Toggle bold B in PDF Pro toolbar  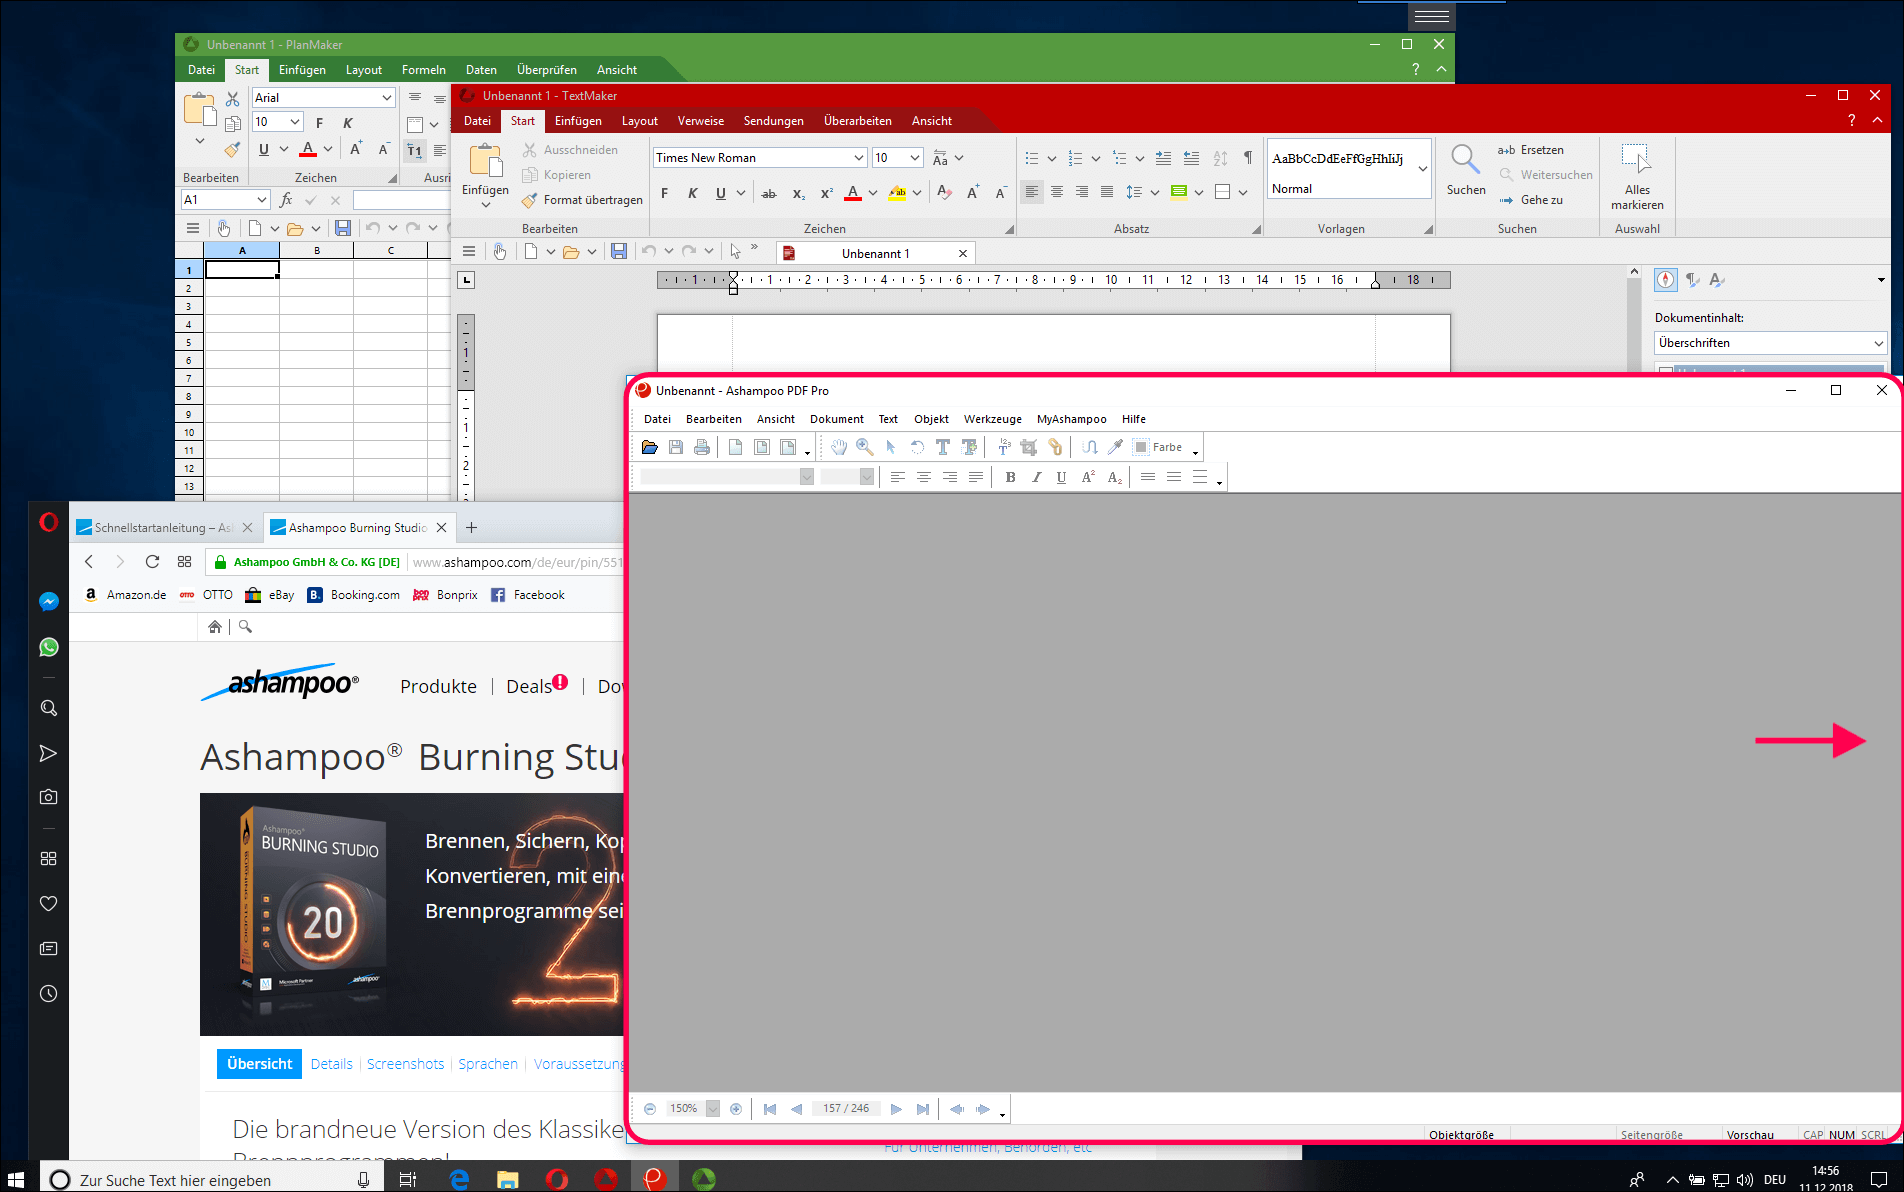click(x=1010, y=477)
